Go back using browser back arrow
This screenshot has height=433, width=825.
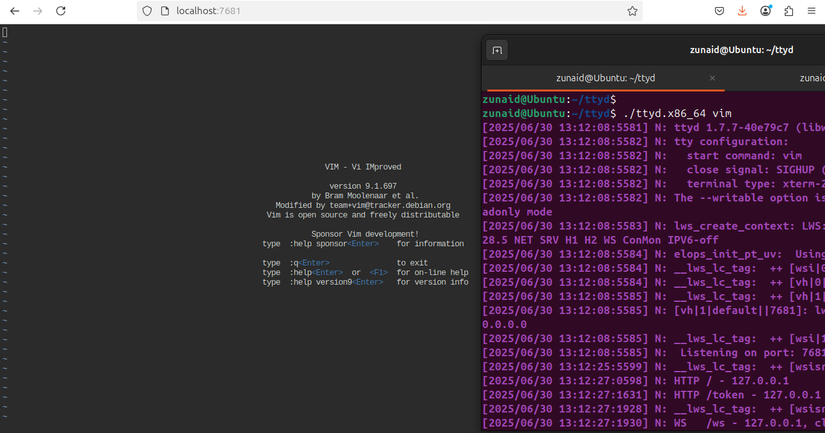coord(15,11)
